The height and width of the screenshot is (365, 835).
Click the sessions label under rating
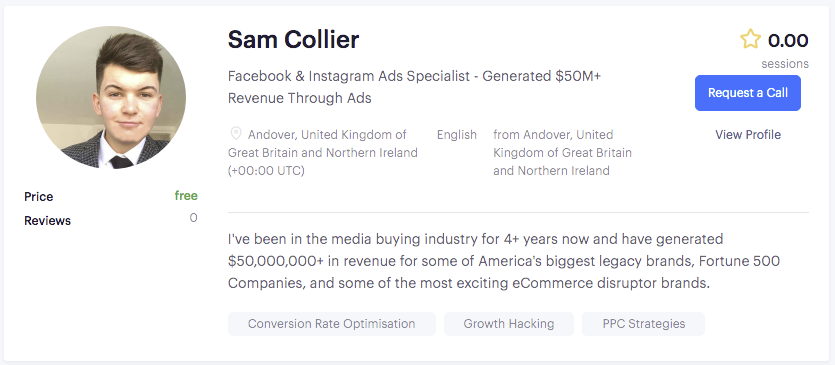pos(785,64)
